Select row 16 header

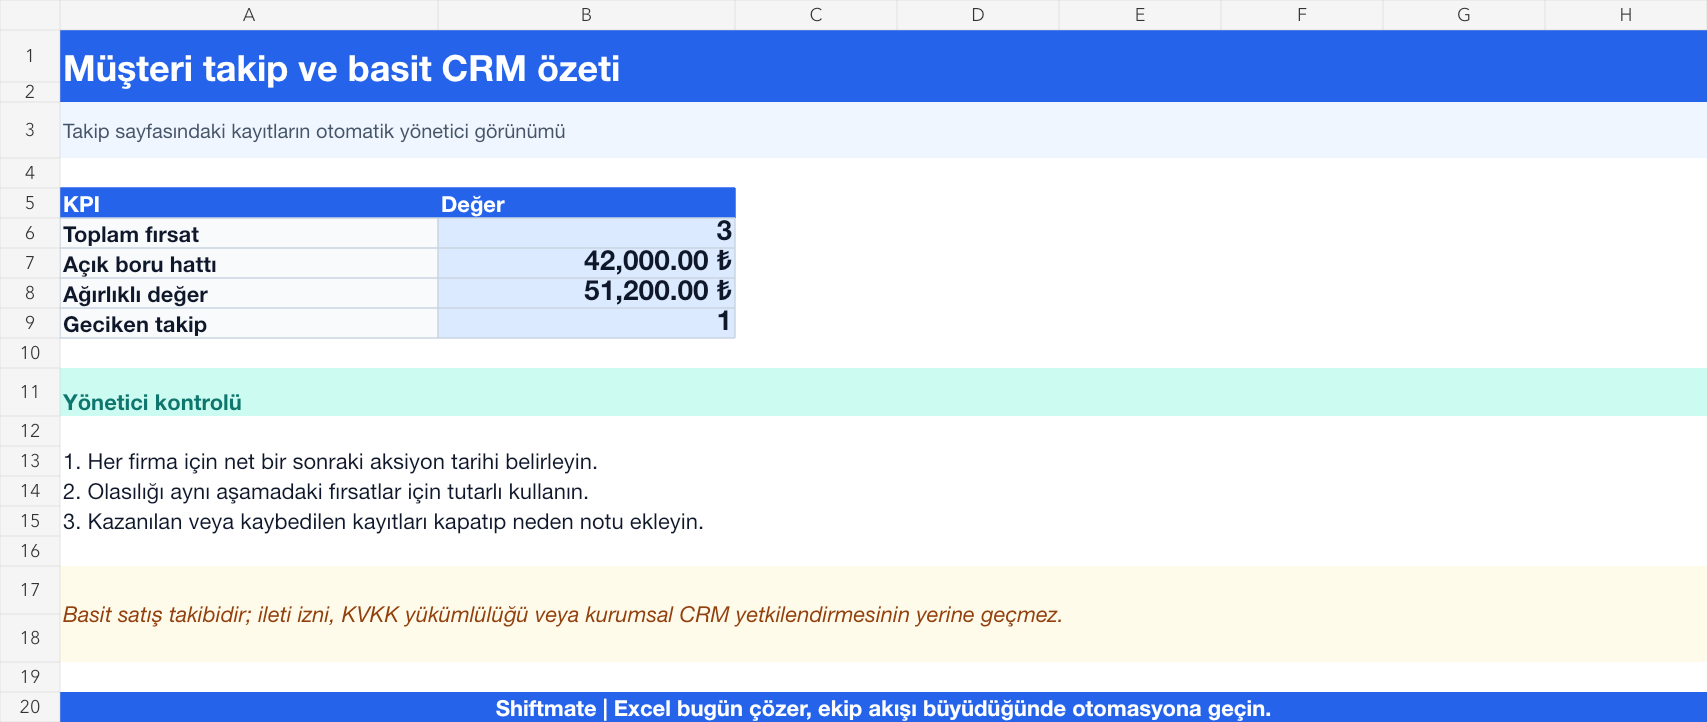click(30, 551)
